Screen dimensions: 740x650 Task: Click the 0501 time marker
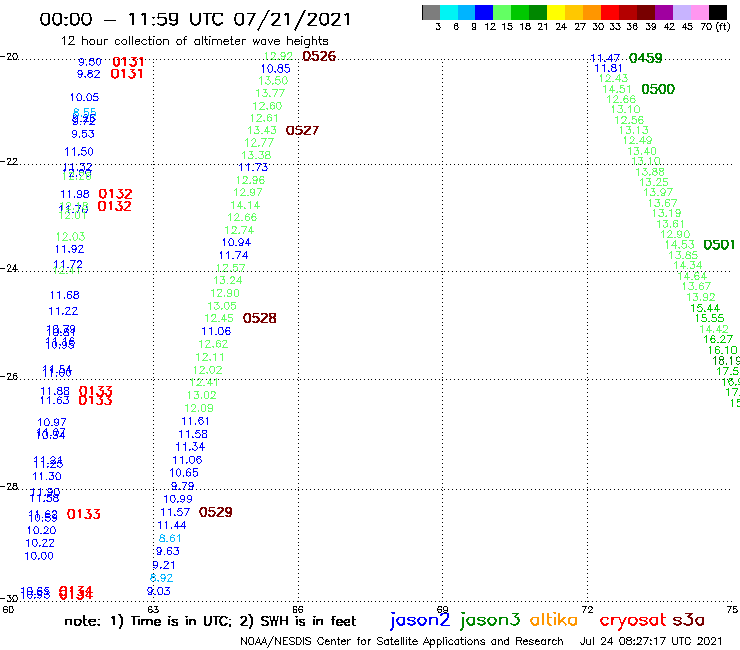[x=719, y=245]
